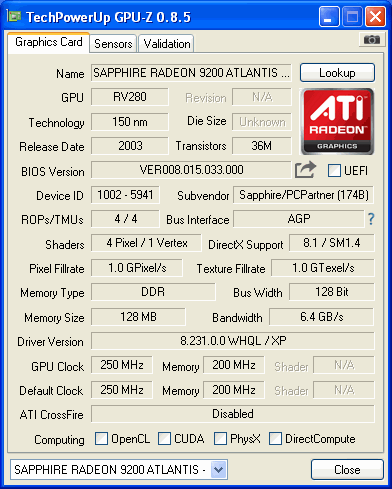Toggle the PhysX checkbox
This screenshot has width=392, height=489.
point(220,438)
